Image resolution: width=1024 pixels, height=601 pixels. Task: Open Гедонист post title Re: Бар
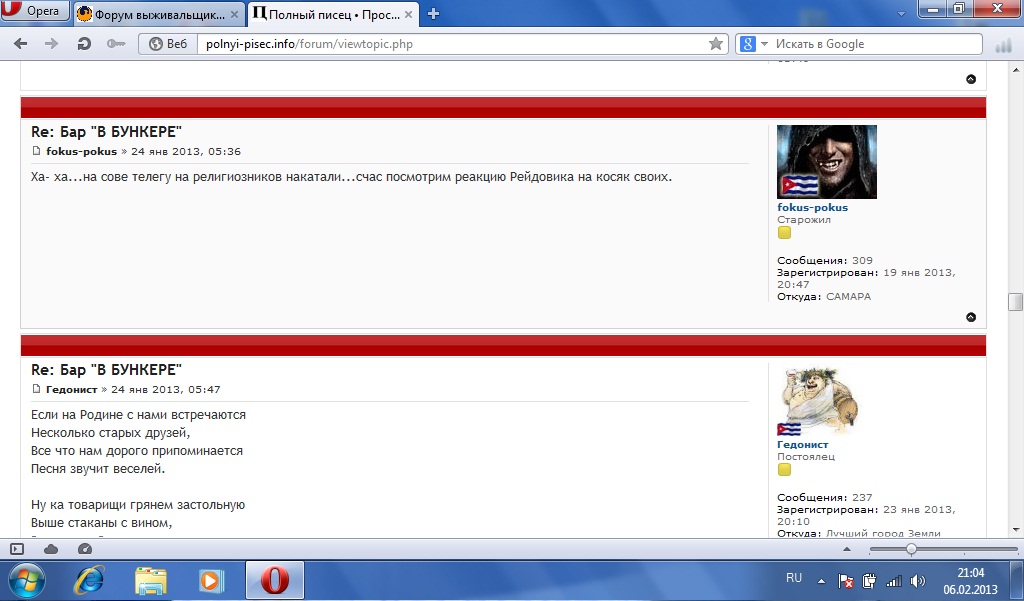coord(106,369)
